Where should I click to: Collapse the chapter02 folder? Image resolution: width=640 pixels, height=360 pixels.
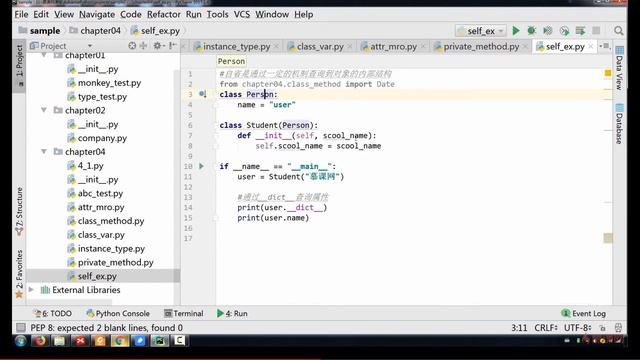44,110
